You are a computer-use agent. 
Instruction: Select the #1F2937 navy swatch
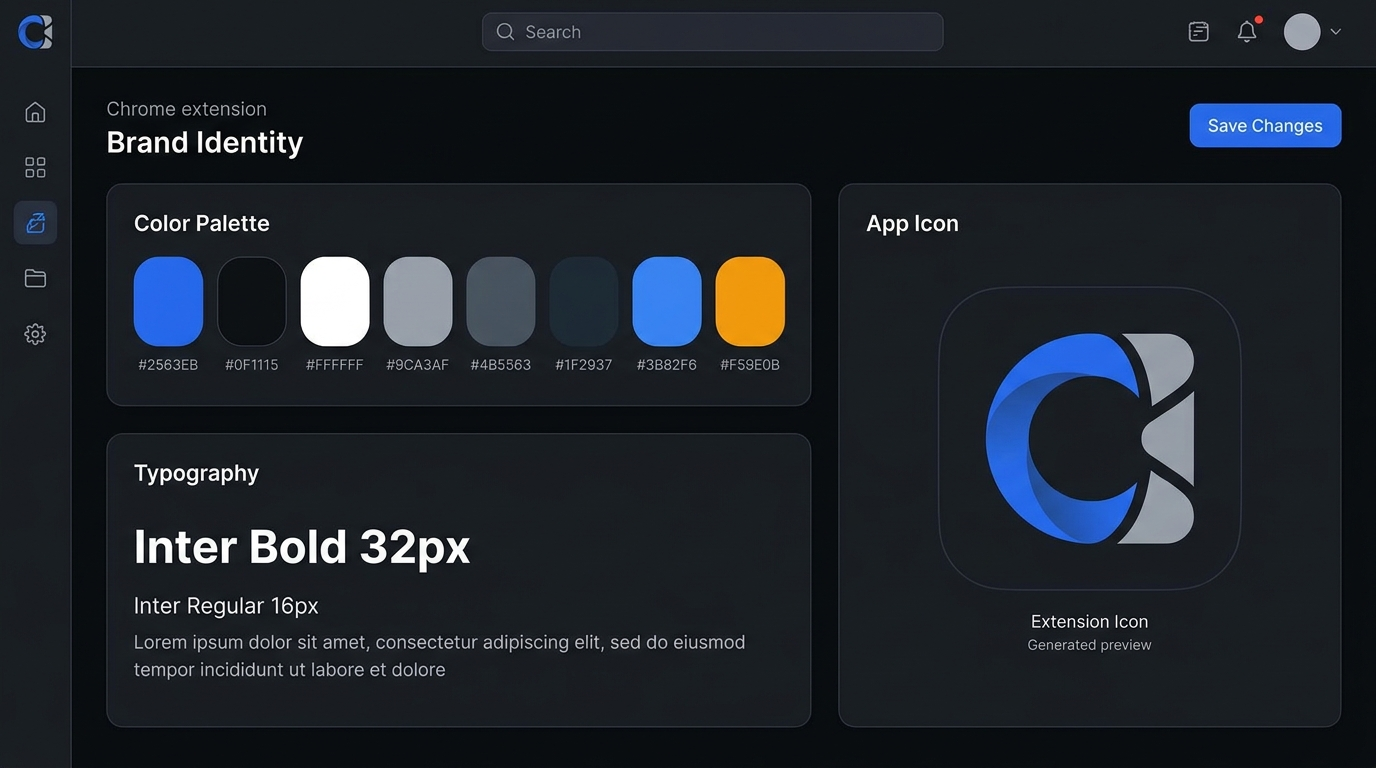(x=584, y=301)
